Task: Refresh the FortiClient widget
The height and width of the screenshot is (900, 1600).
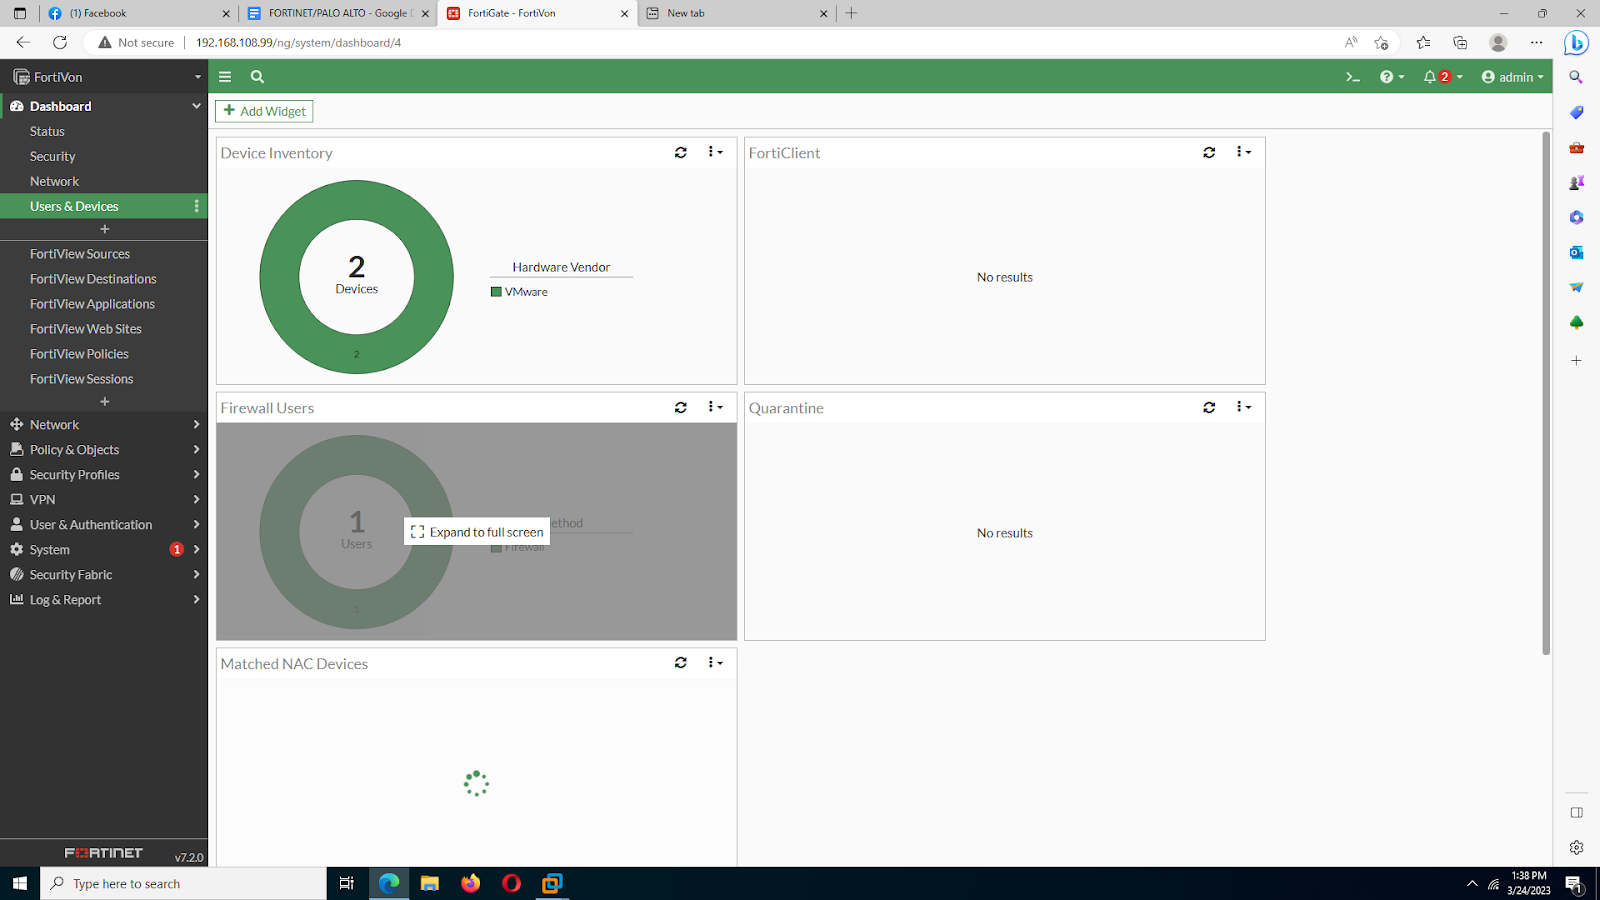Action: pyautogui.click(x=1209, y=153)
